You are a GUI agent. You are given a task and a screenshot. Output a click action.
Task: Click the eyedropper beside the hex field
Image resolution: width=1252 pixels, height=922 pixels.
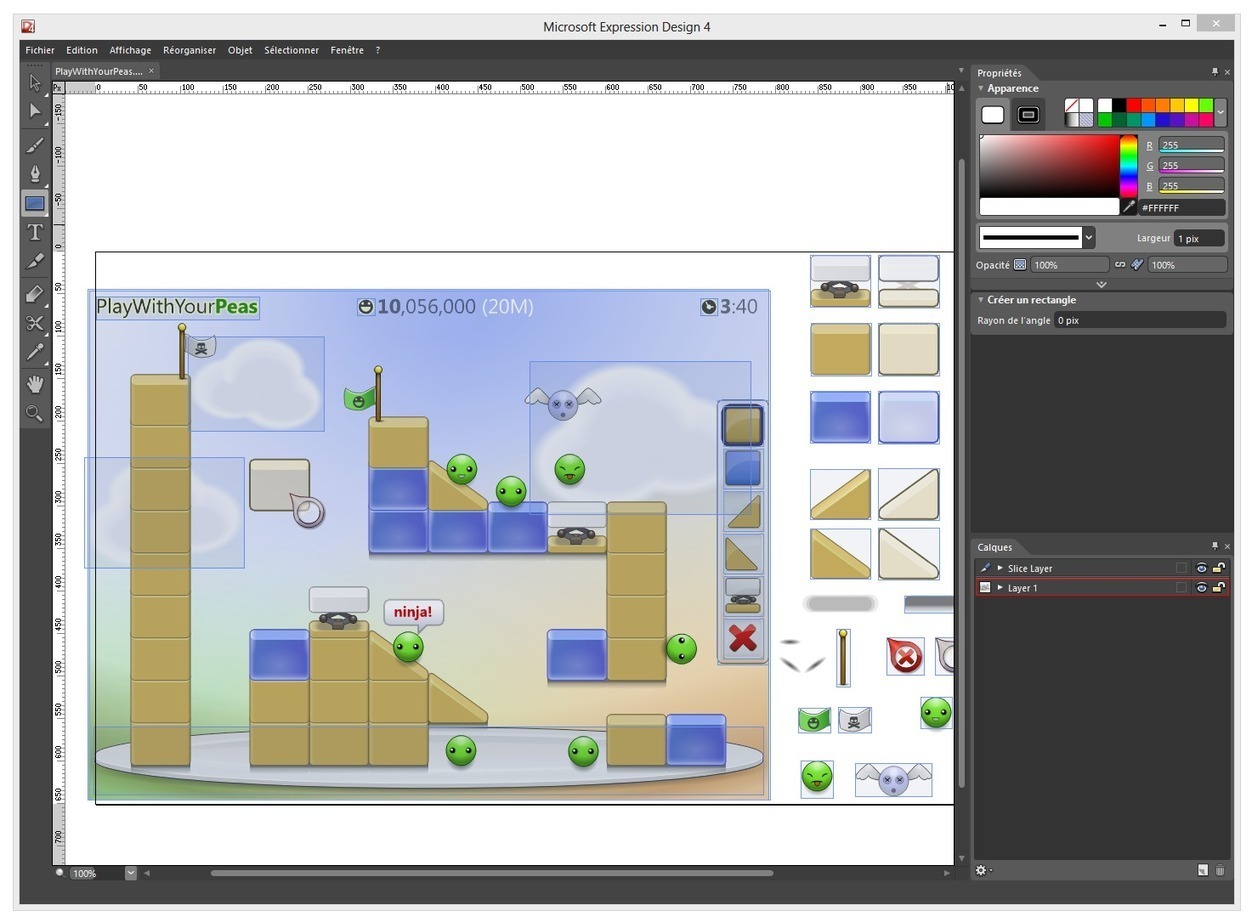(x=1129, y=207)
